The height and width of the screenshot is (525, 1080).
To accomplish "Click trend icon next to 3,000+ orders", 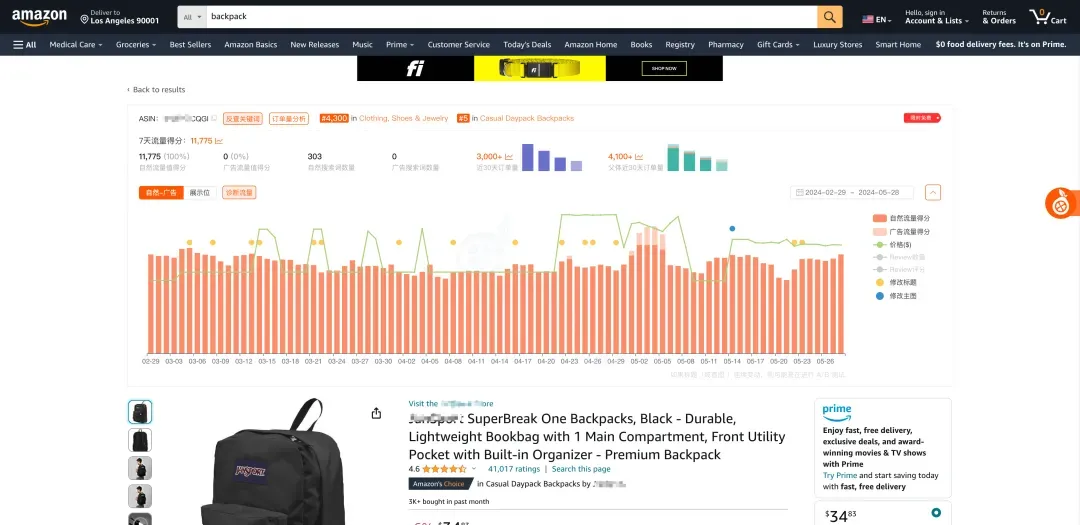I will (x=509, y=156).
